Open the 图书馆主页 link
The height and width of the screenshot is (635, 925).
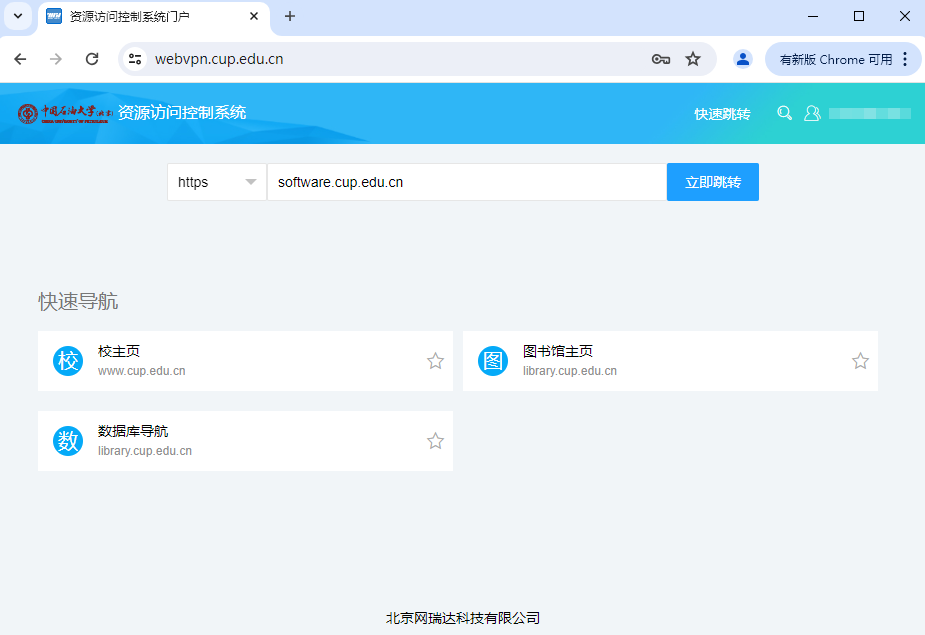tap(558, 352)
